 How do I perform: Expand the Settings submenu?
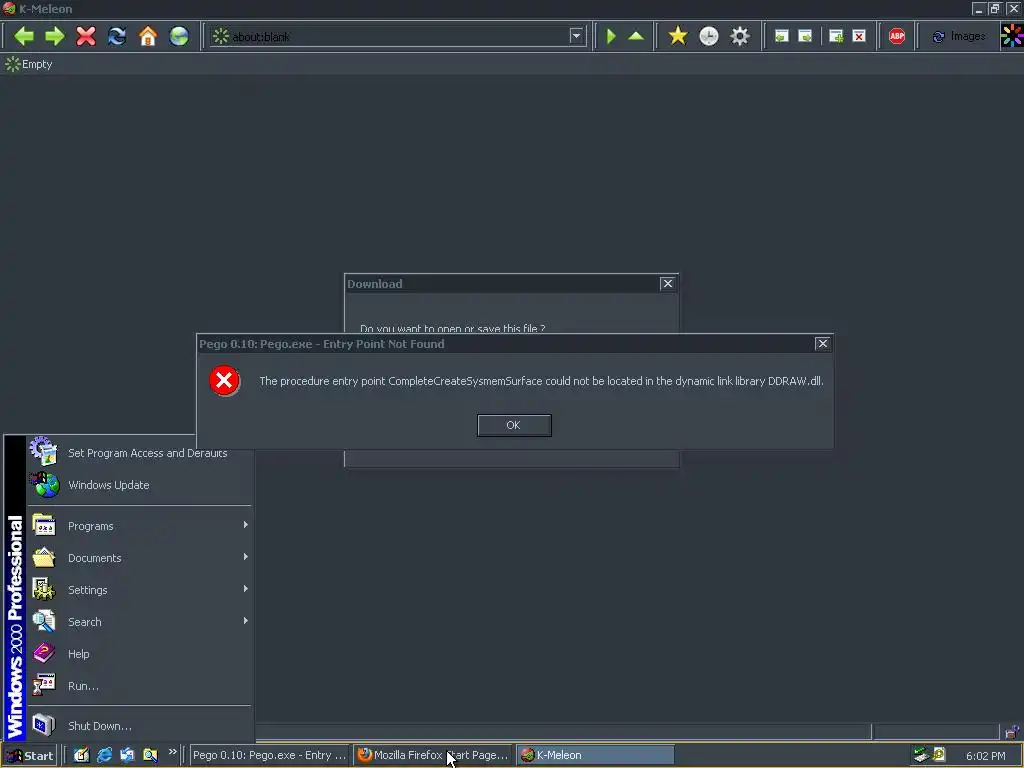point(139,590)
